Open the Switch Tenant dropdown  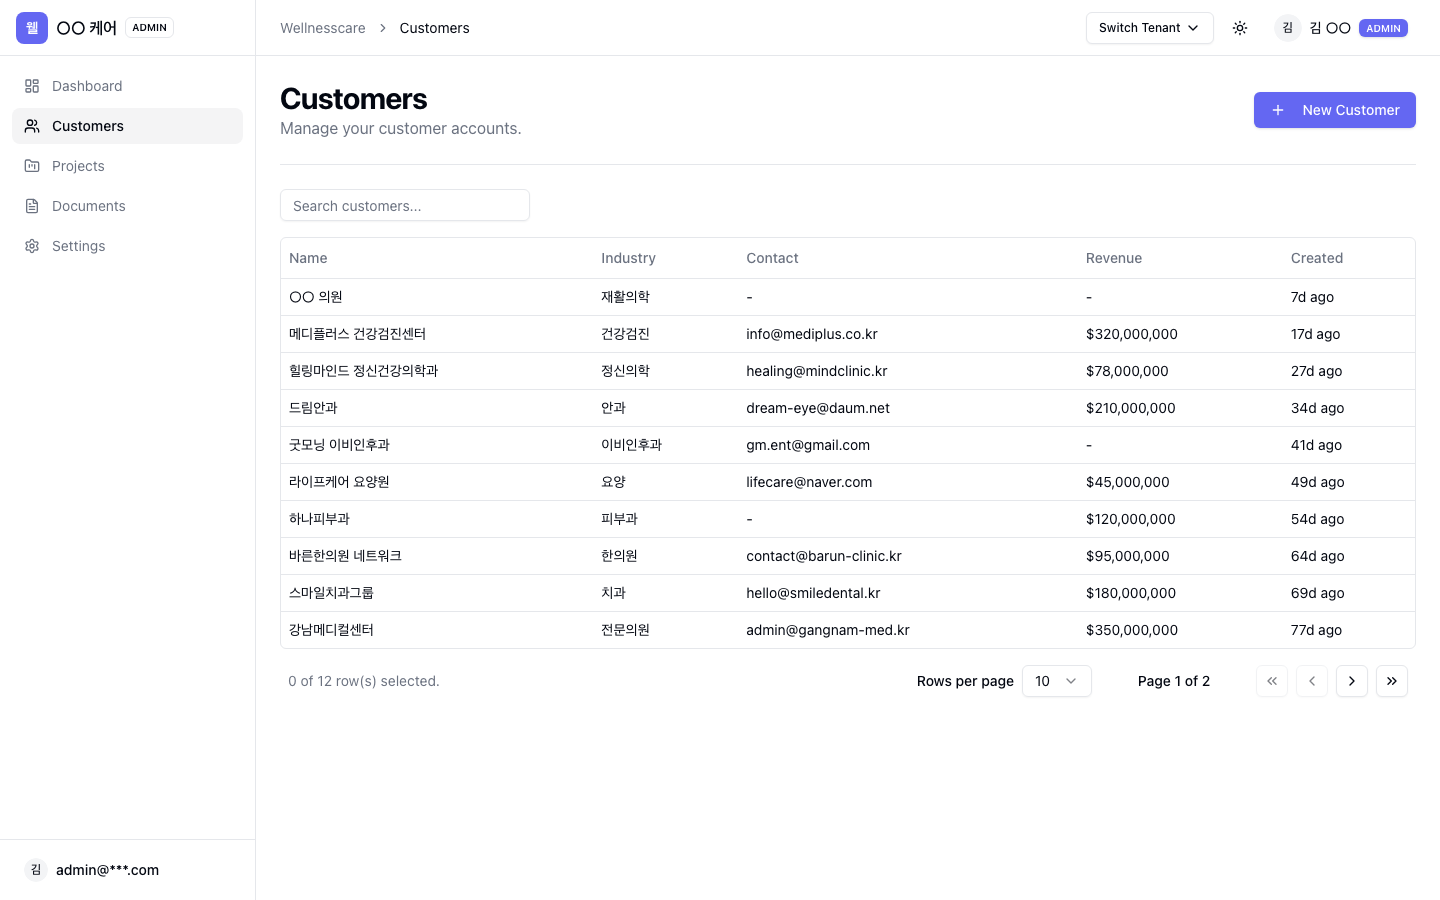click(x=1149, y=28)
